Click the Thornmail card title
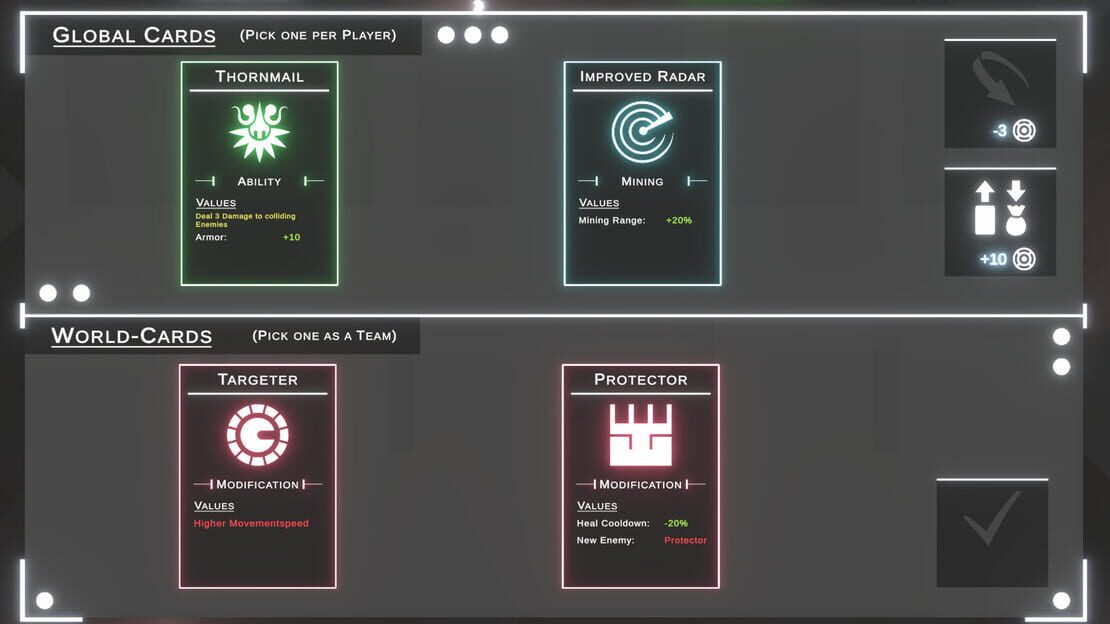1110x624 pixels. 259,76
